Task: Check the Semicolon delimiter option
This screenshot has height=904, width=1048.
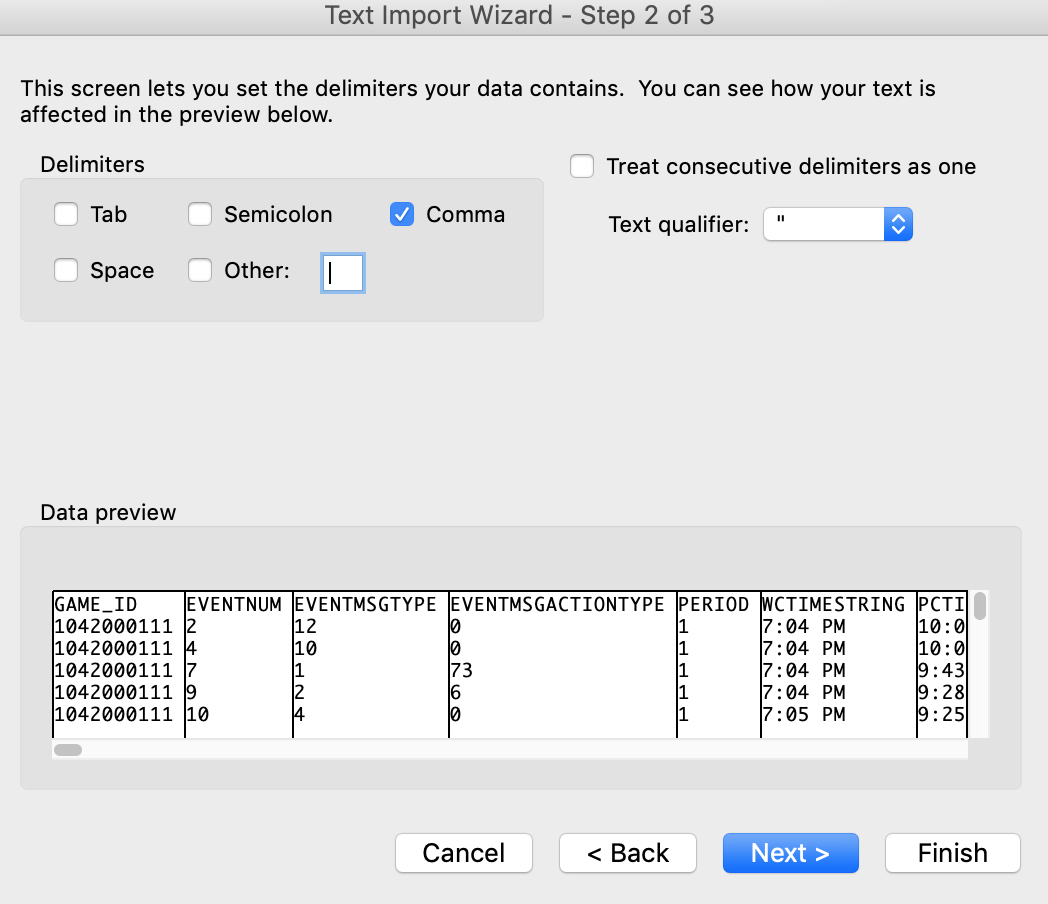Action: tap(200, 215)
